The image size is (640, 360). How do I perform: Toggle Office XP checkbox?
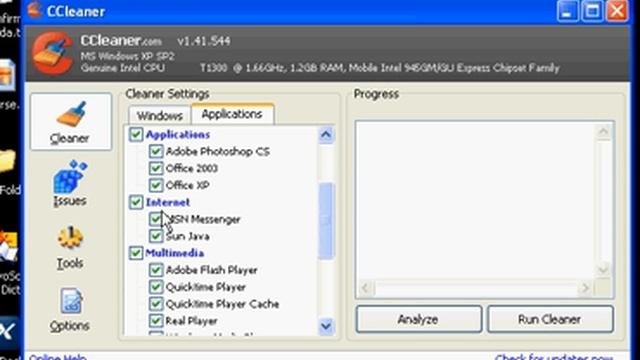(x=156, y=185)
